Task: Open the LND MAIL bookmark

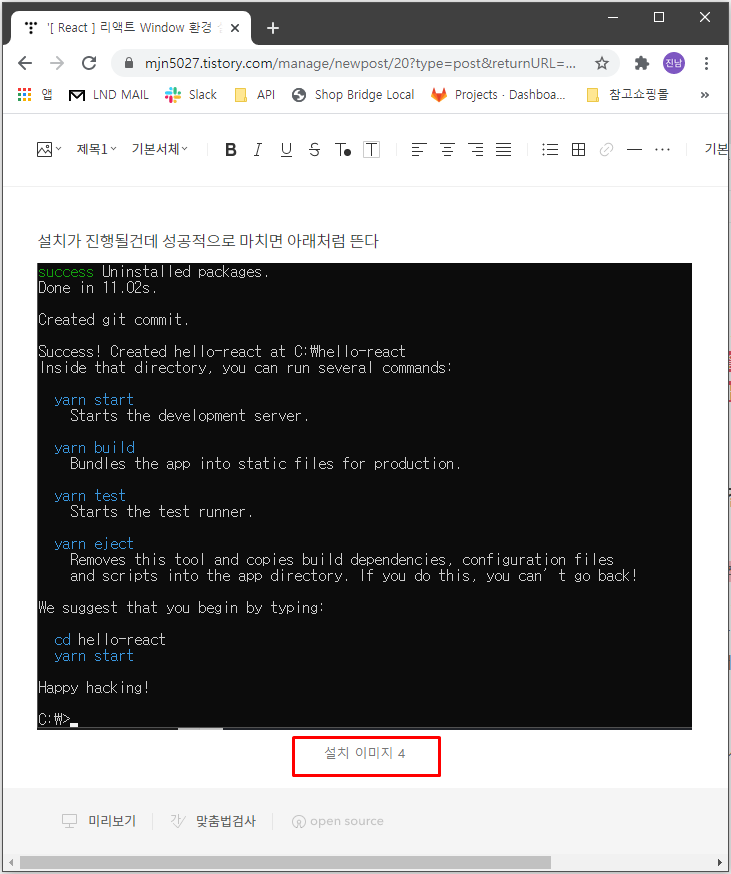Action: point(108,95)
